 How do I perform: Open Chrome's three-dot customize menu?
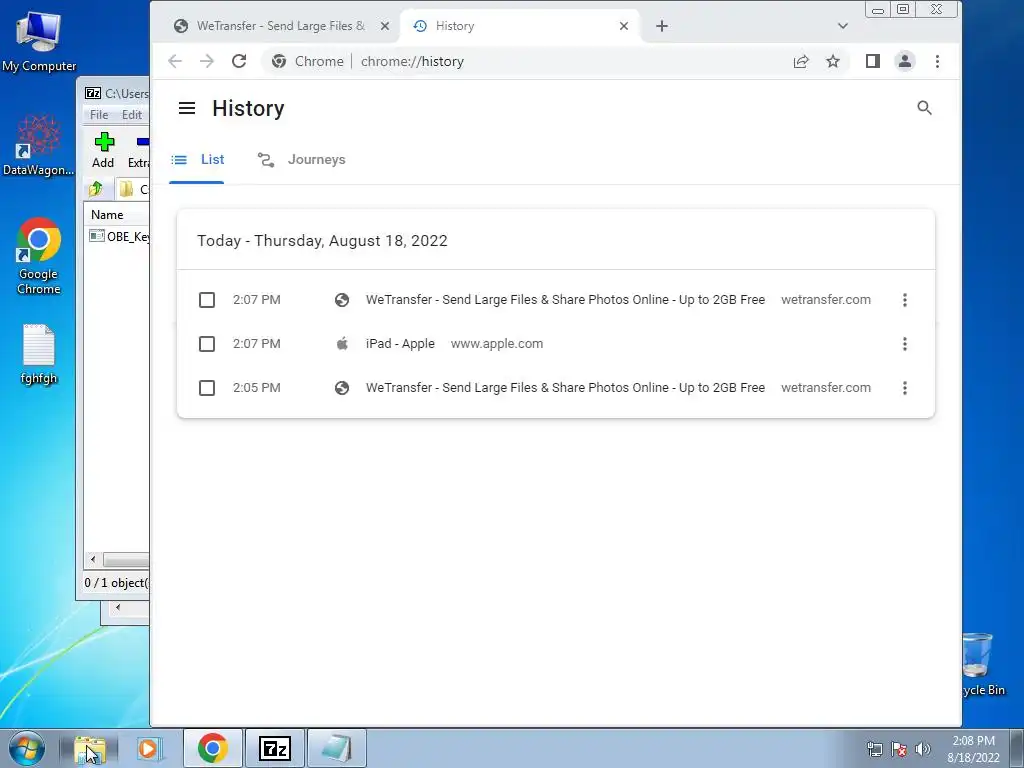coord(937,61)
